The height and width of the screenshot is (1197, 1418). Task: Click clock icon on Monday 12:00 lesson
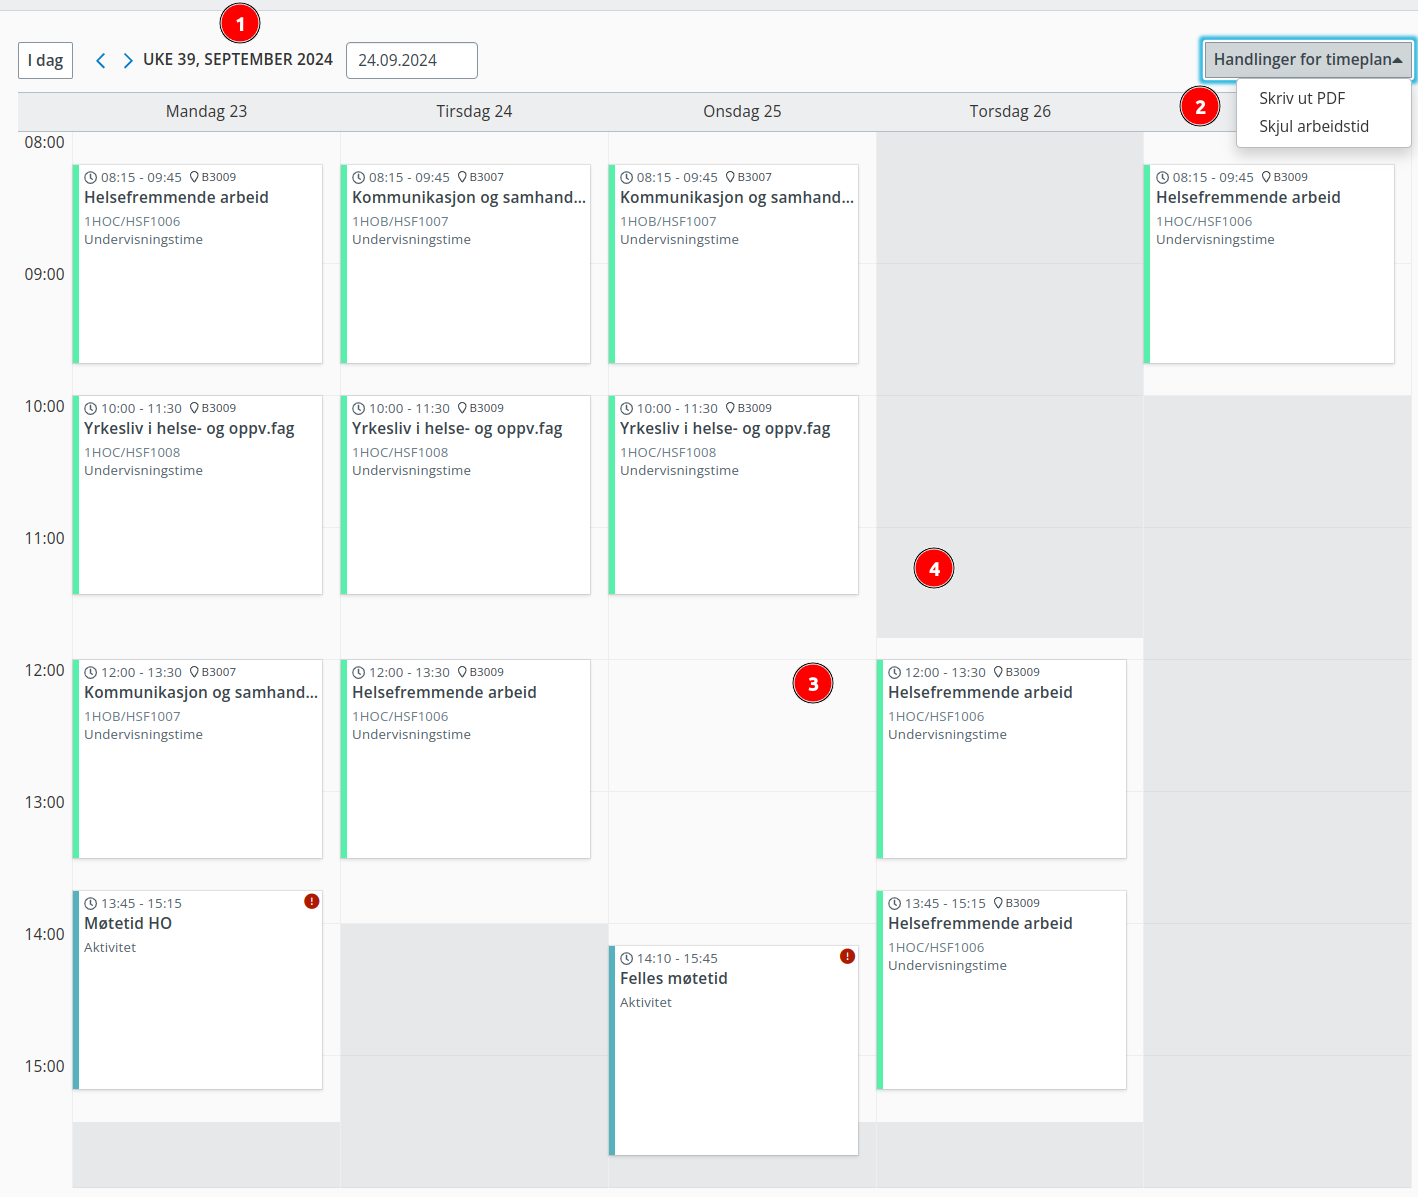click(90, 673)
